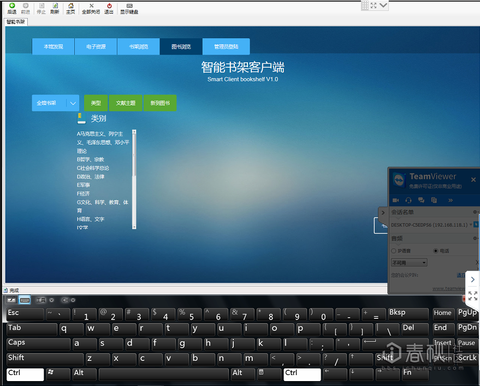Select category E军事
This screenshot has width=480, height=386.
click(x=83, y=185)
